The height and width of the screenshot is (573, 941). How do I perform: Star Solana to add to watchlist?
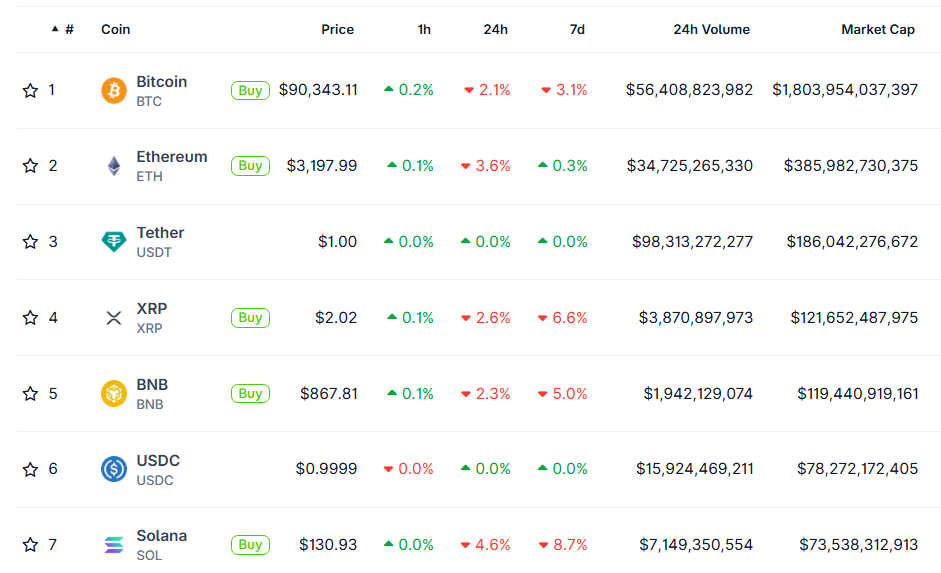click(x=30, y=545)
